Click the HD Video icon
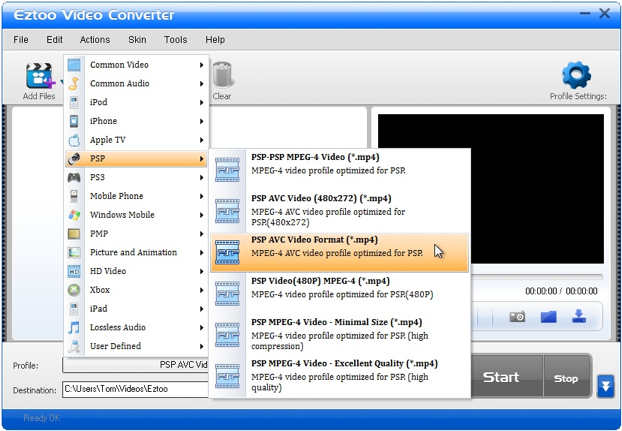 pyautogui.click(x=74, y=271)
